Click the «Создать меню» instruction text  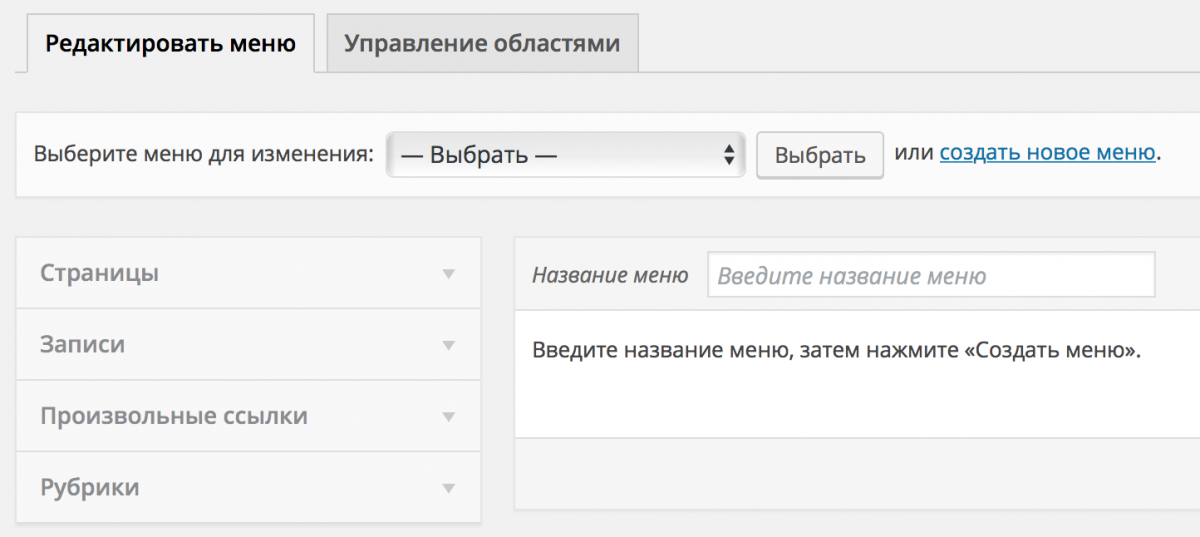tap(836, 352)
